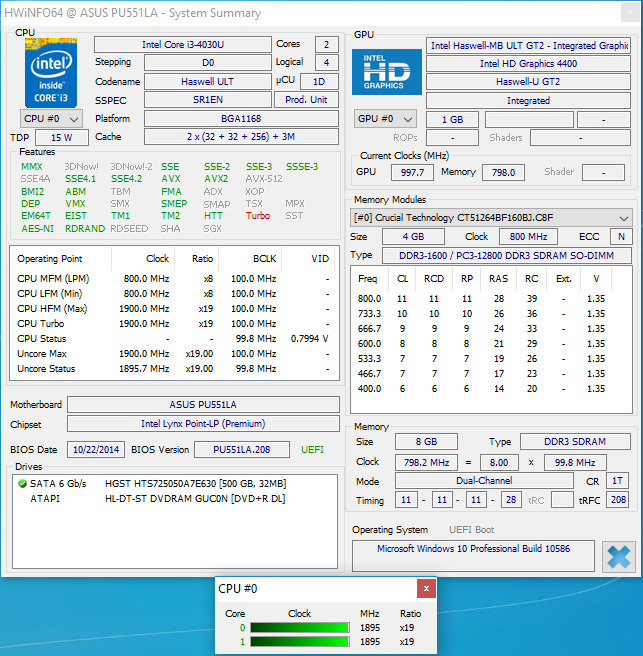Click the DDR3-1600 / PC3-12800 type field
This screenshot has height=656, width=643.
507,256
